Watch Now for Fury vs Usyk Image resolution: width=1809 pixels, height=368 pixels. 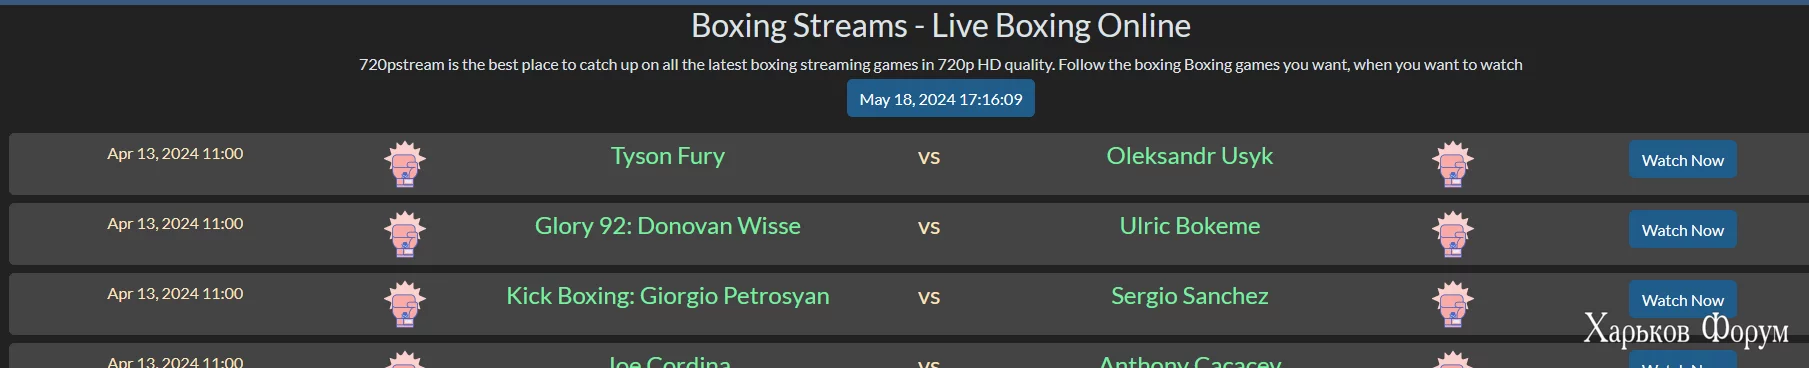point(1682,160)
